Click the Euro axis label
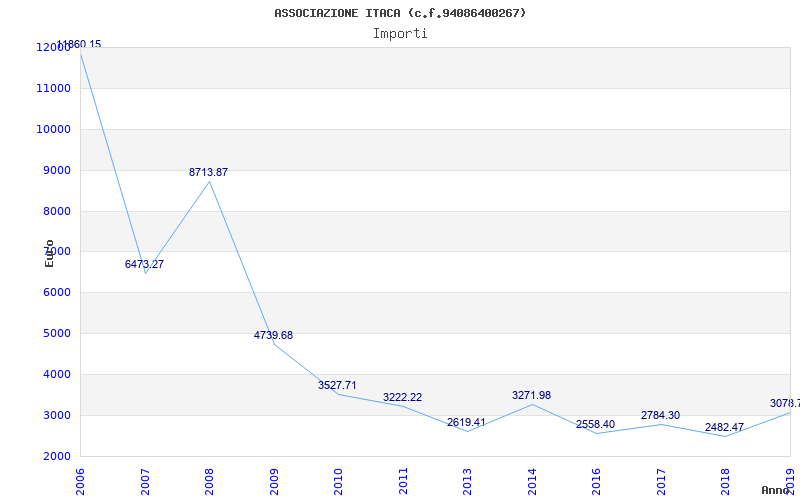This screenshot has width=800, height=500. pos(49,253)
